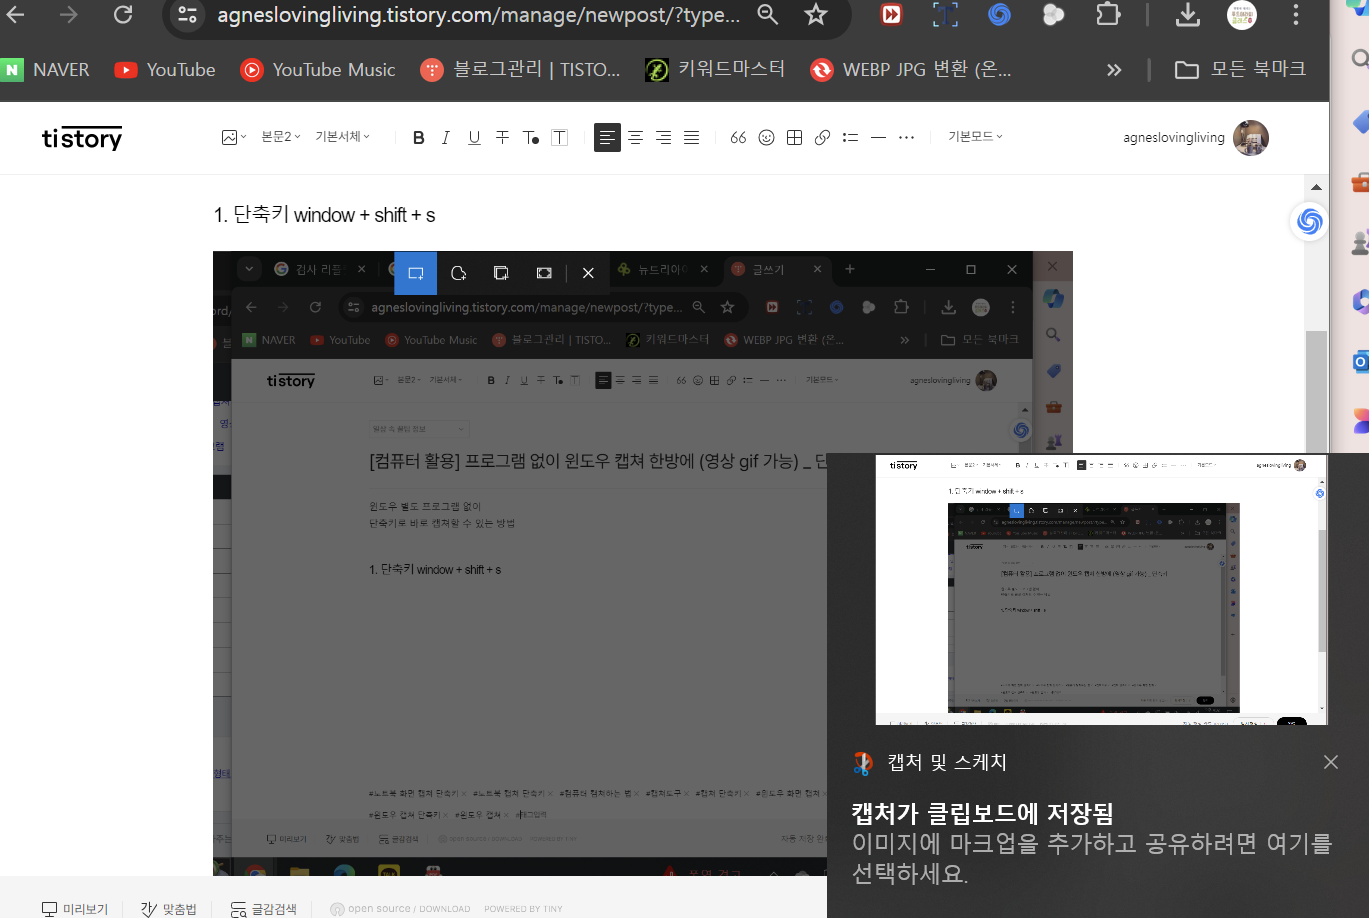Insert a blockquote with the 66 icon
The height and width of the screenshot is (918, 1369).
(738, 137)
